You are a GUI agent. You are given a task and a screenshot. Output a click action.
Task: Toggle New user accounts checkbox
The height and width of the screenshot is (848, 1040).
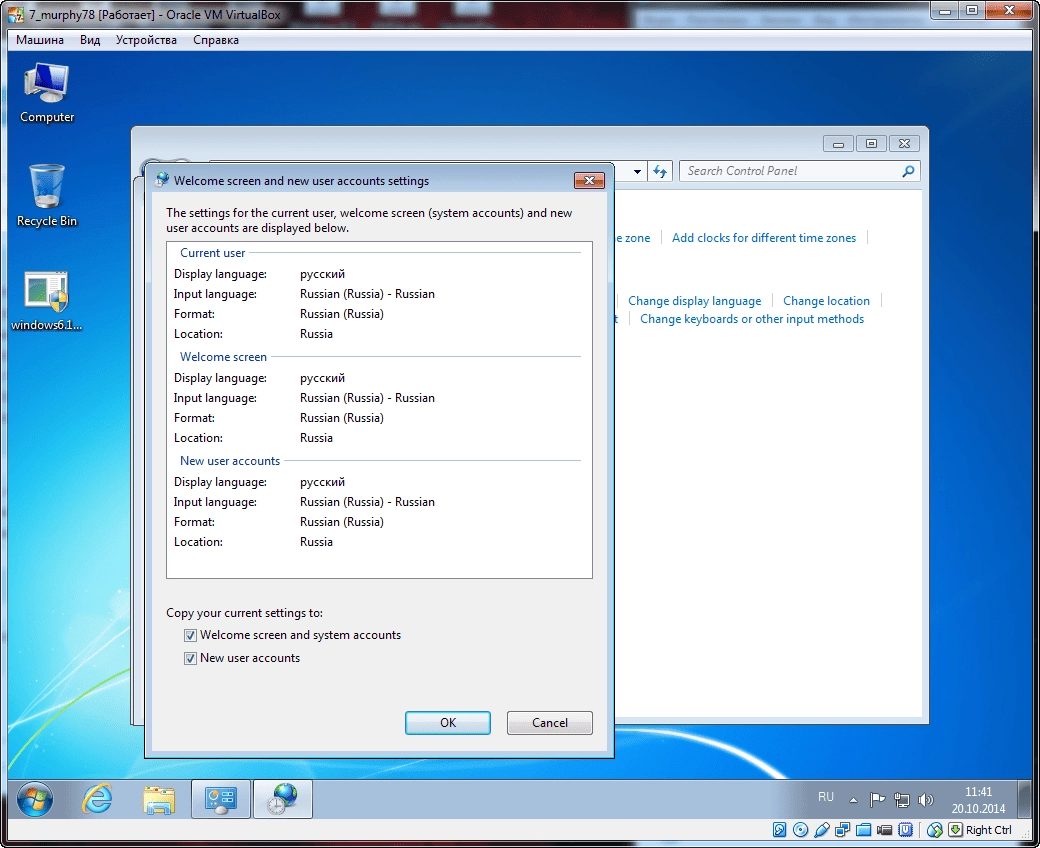tap(190, 658)
